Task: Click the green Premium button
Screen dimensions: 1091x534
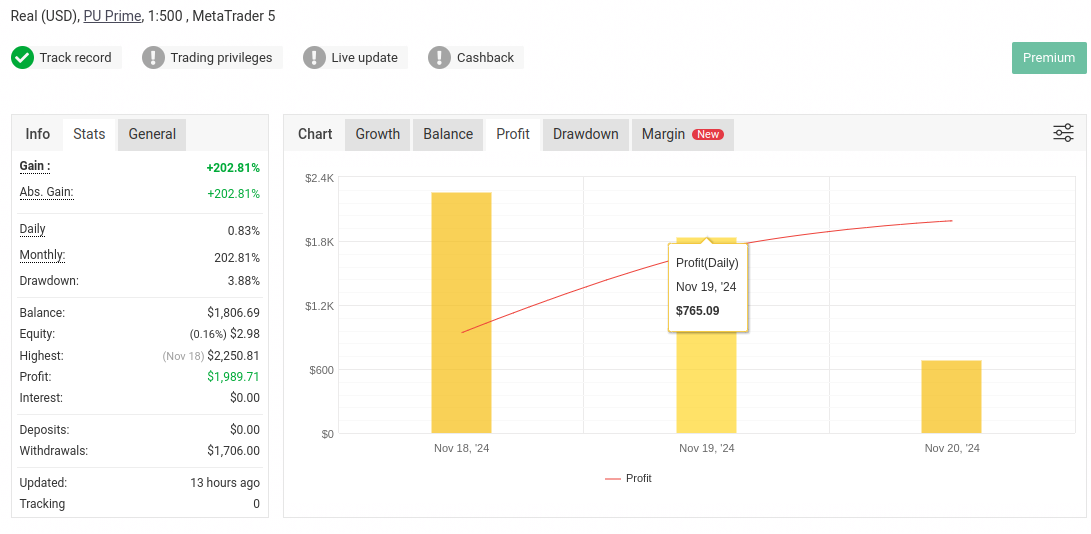Action: (x=1048, y=58)
